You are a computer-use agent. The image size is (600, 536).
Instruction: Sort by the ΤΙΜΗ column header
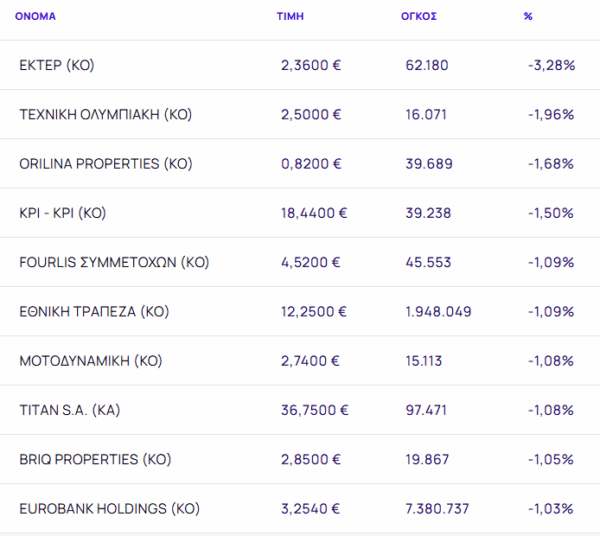pos(290,16)
